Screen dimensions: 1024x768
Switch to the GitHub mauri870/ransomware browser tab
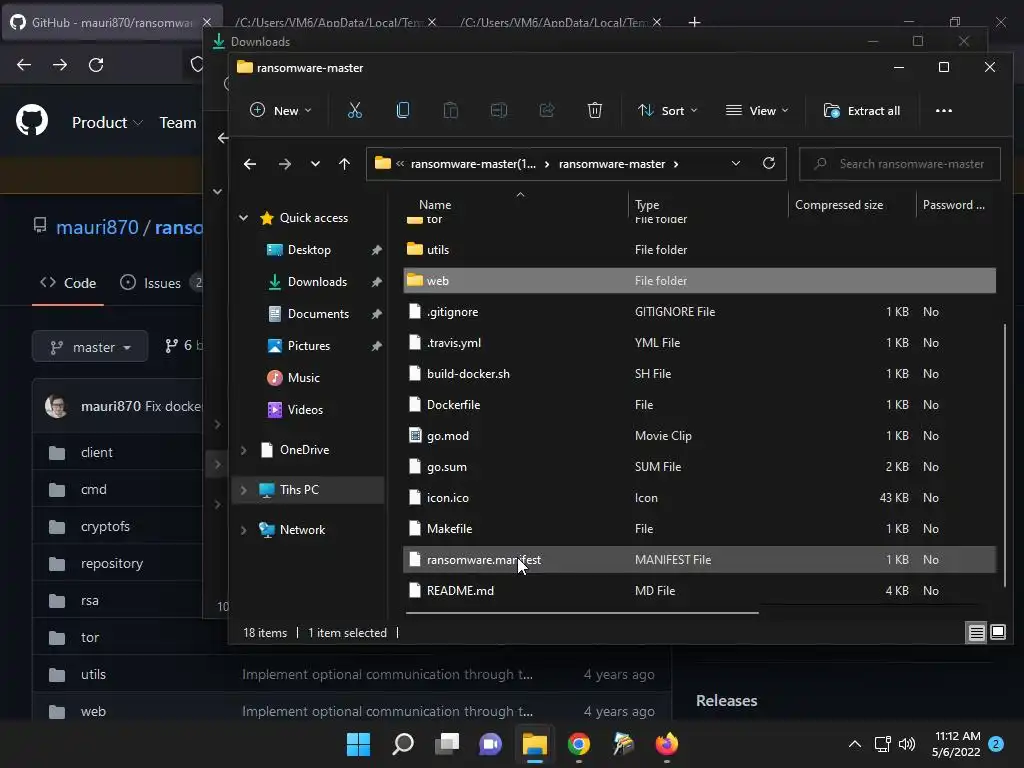coord(111,22)
